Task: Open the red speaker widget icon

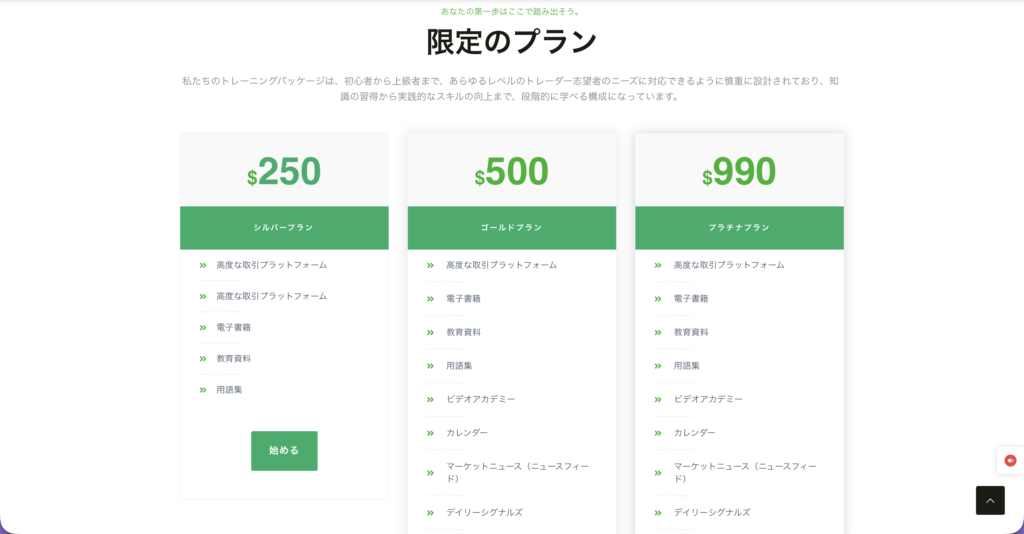Action: (1010, 460)
